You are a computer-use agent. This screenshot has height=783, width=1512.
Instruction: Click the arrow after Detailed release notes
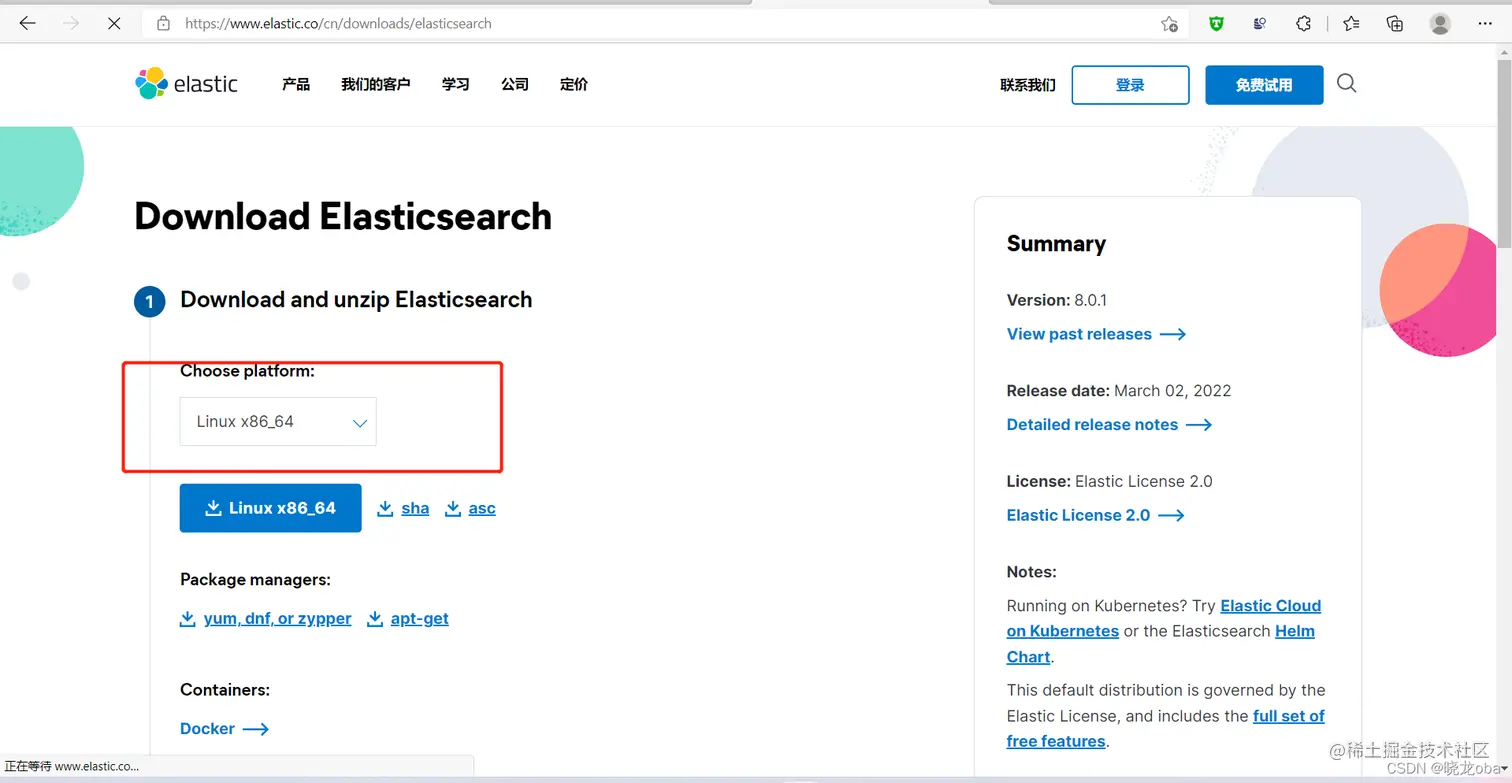pyautogui.click(x=1199, y=425)
